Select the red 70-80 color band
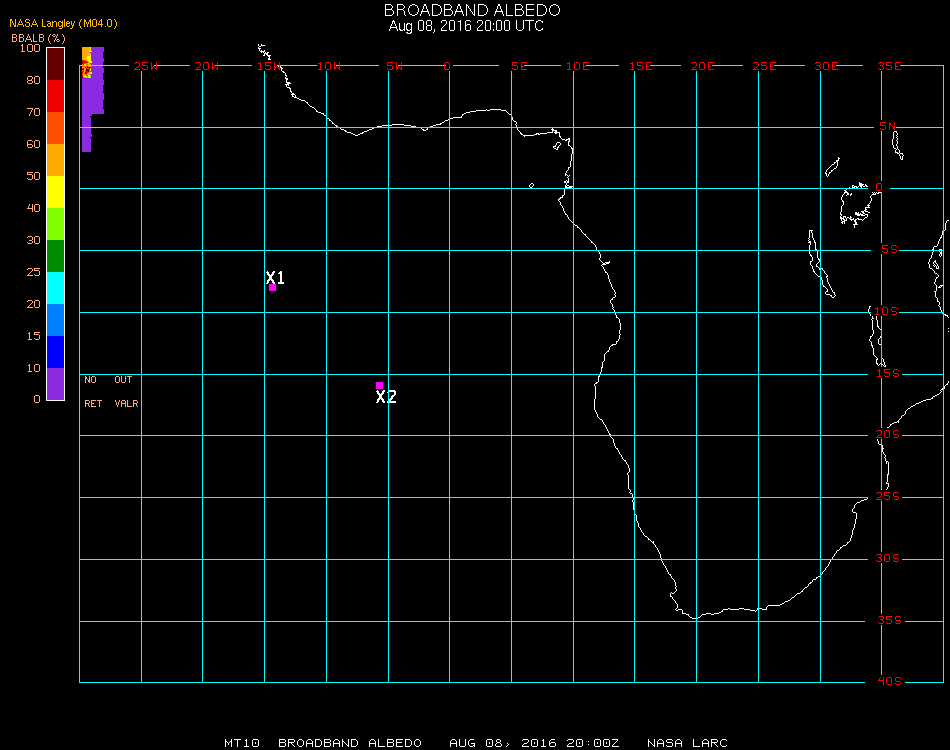Image resolution: width=950 pixels, height=750 pixels. [x=56, y=96]
